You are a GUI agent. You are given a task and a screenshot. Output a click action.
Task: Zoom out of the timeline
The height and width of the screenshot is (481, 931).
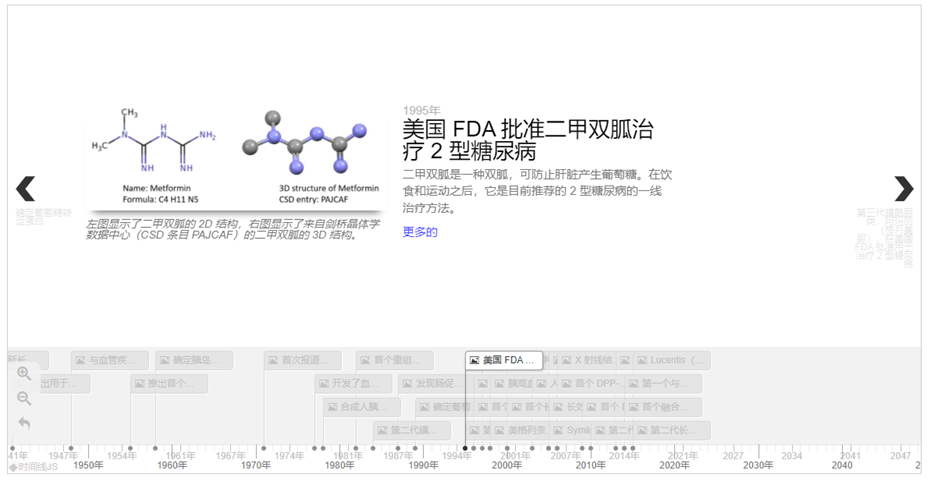24,398
